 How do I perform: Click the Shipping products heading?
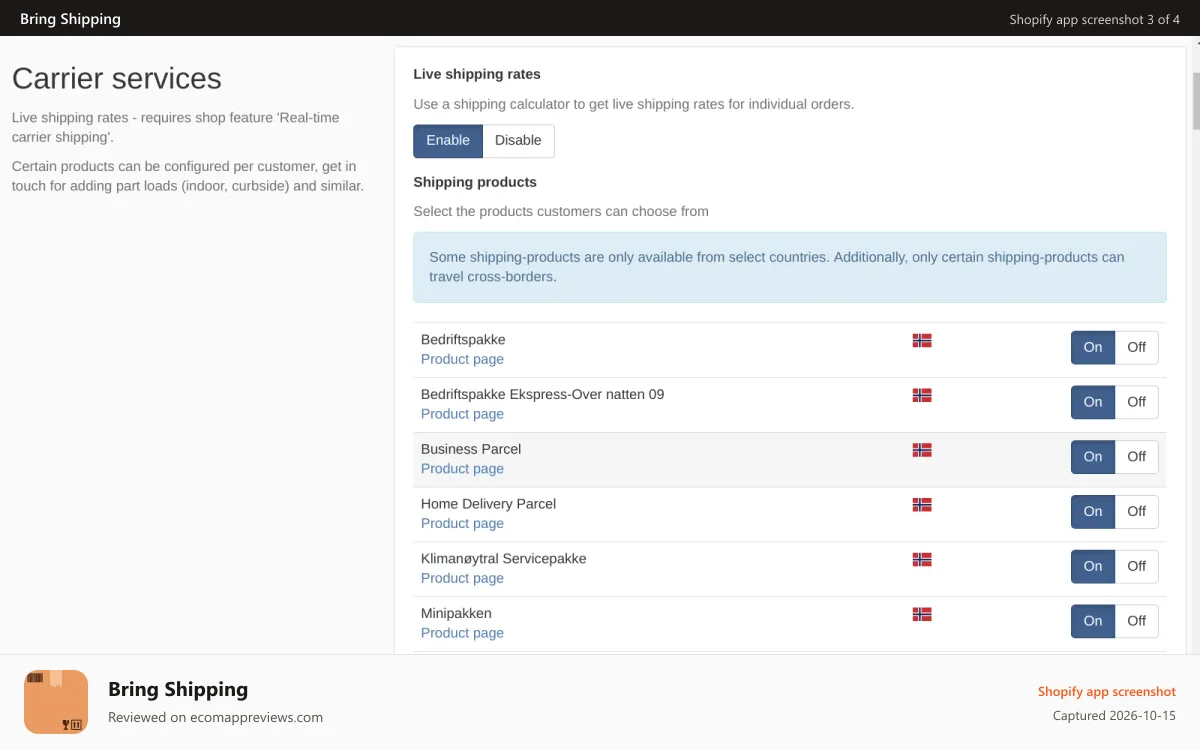coord(475,182)
